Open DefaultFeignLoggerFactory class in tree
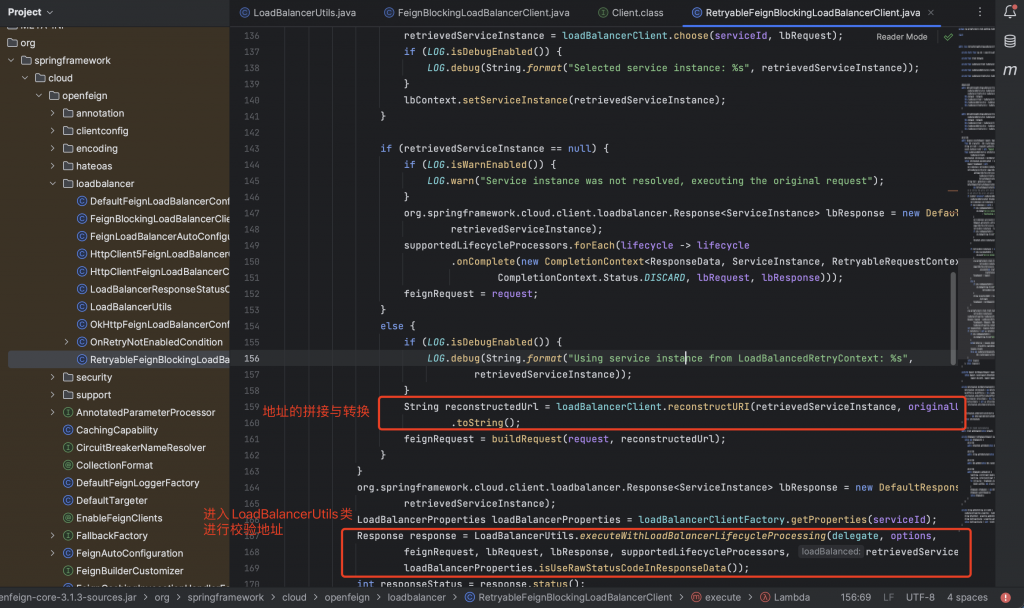1024x608 pixels. tap(131, 483)
